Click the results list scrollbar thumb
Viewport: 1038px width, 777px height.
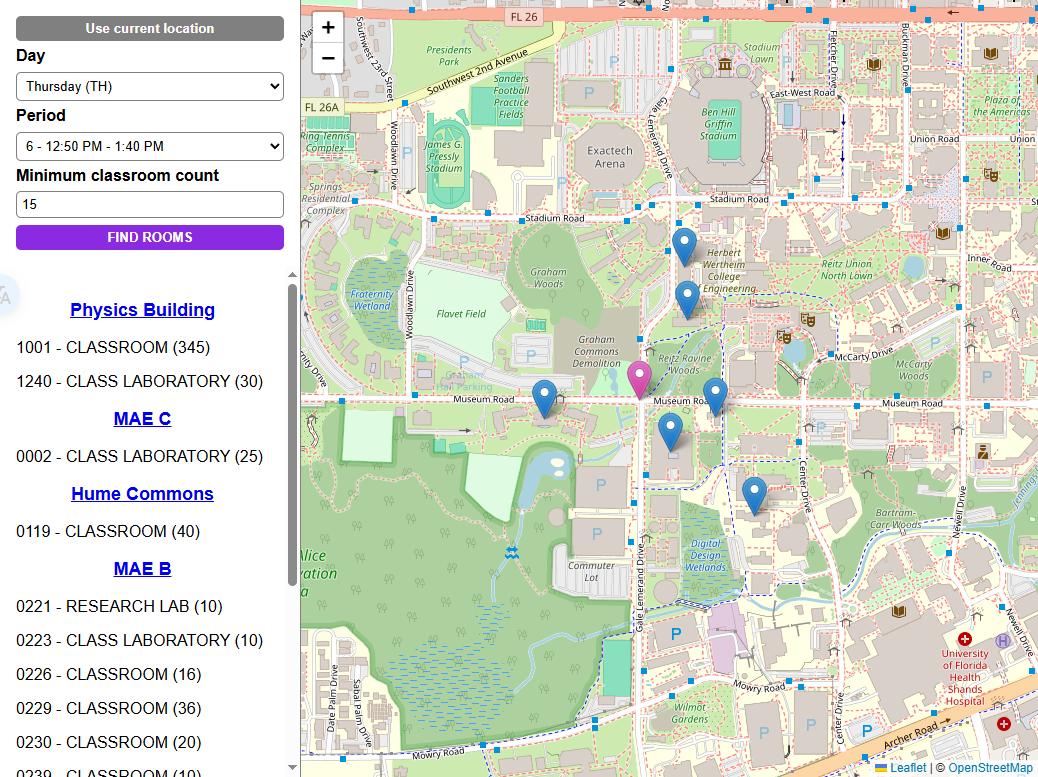293,435
